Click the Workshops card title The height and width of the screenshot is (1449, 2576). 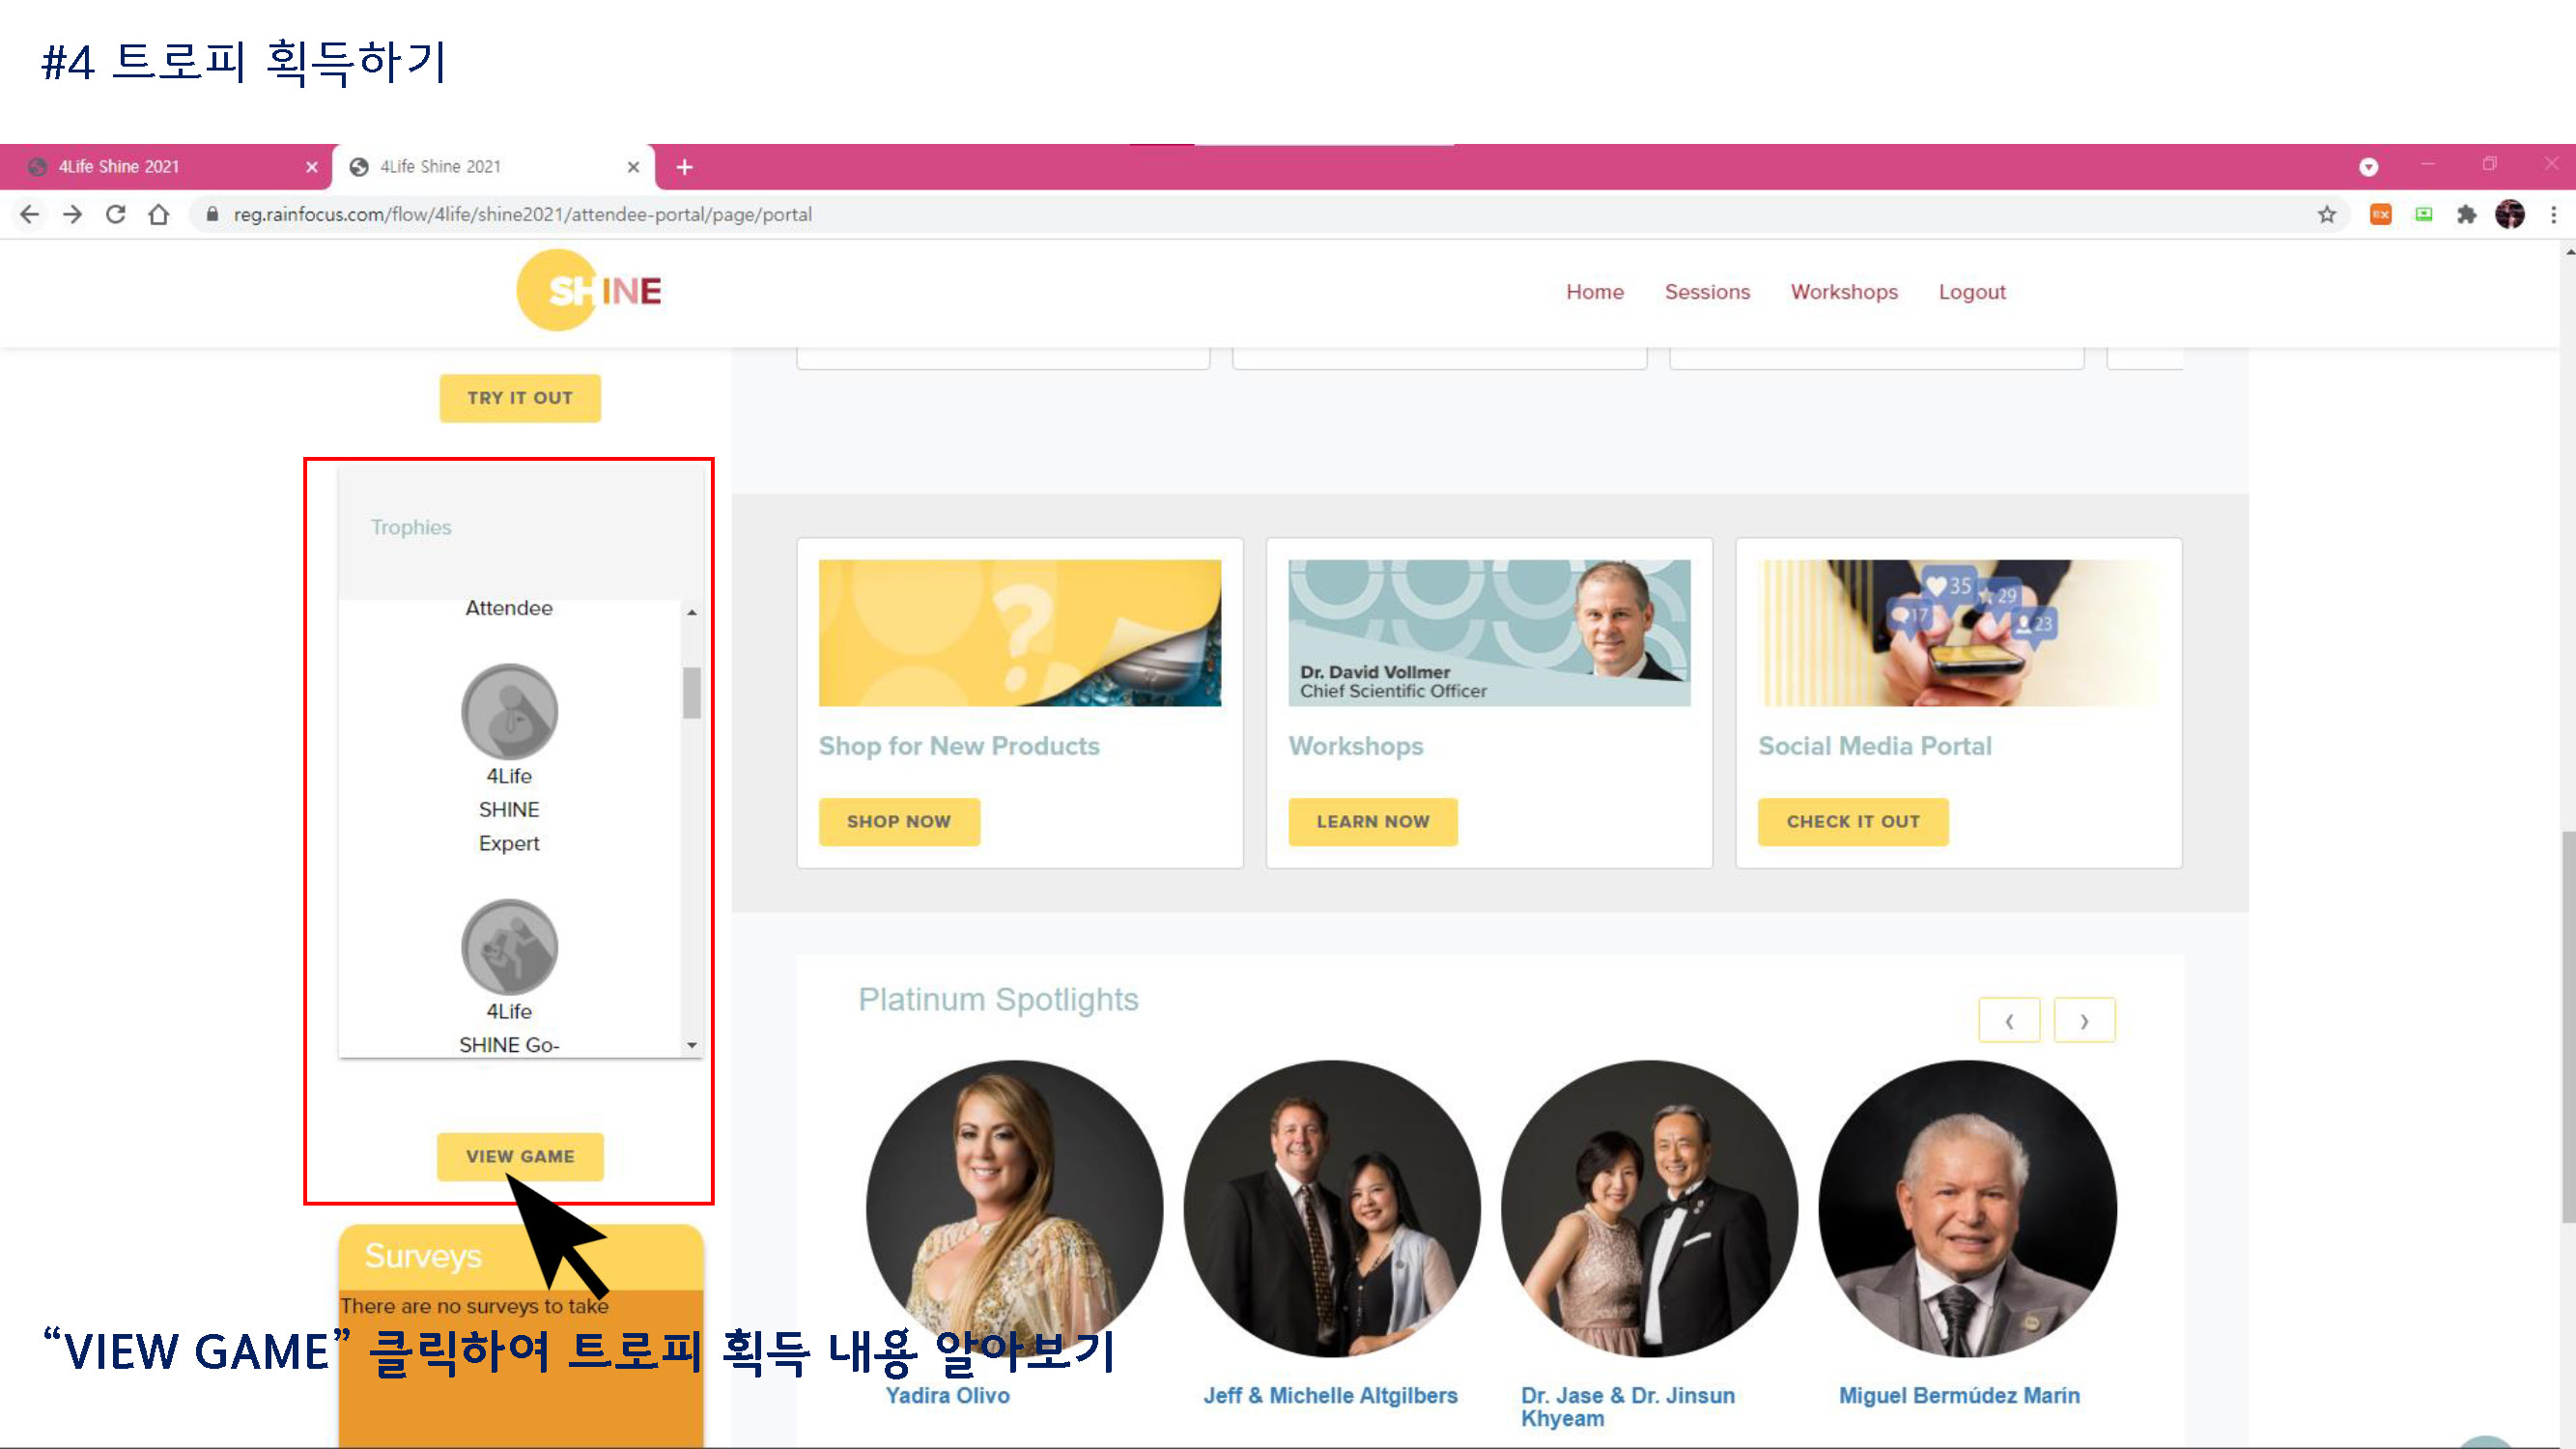tap(1355, 746)
